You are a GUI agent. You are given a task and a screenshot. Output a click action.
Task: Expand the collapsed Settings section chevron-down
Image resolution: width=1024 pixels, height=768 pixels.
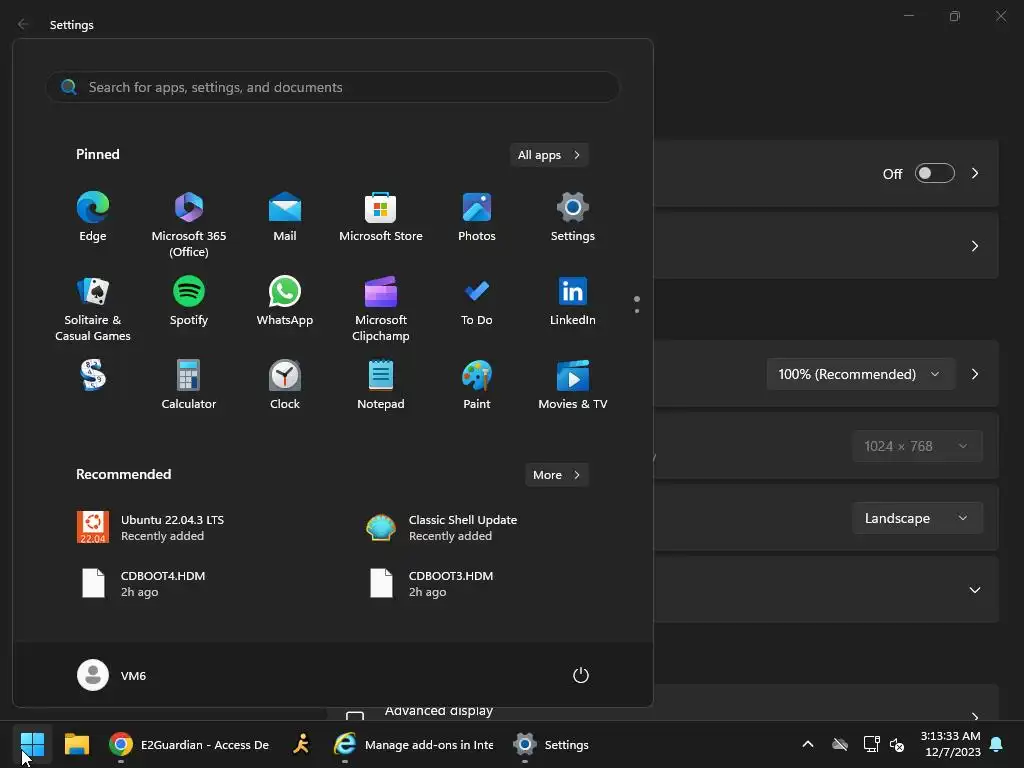(975, 590)
